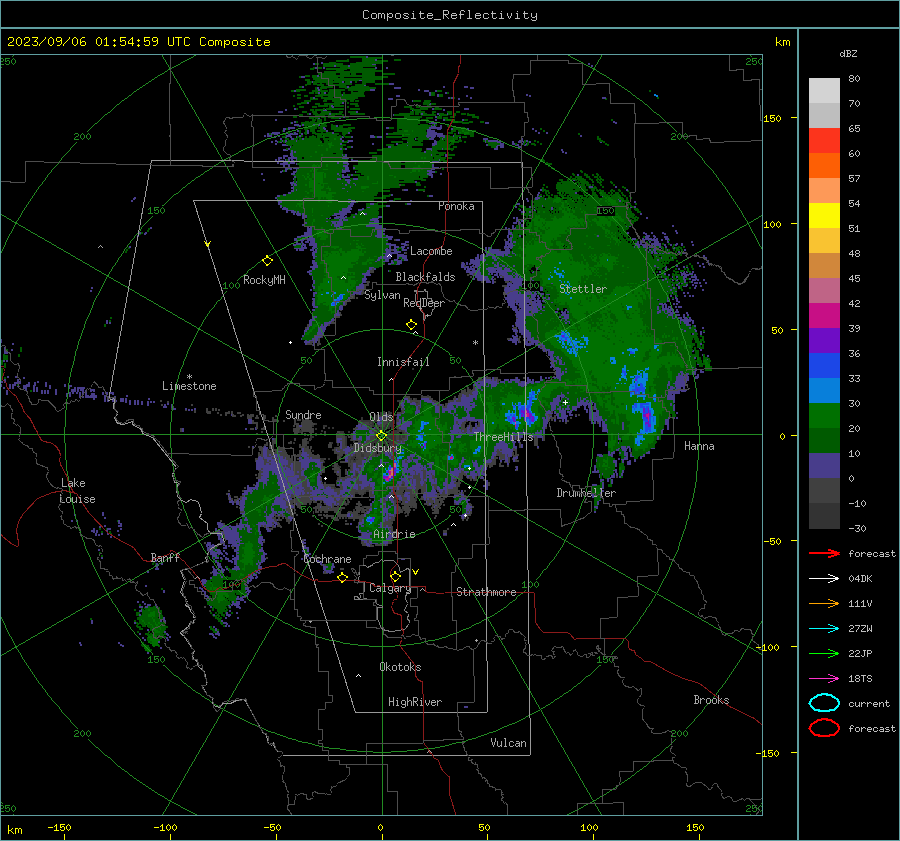Viewport: 900px width, 841px height.
Task: Click the cyan 27ZW arrow icon
Action: click(824, 628)
